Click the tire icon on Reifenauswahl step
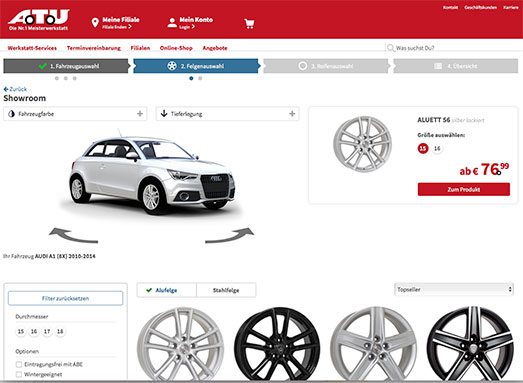Viewport: 523px width, 383px height. pyautogui.click(x=303, y=66)
